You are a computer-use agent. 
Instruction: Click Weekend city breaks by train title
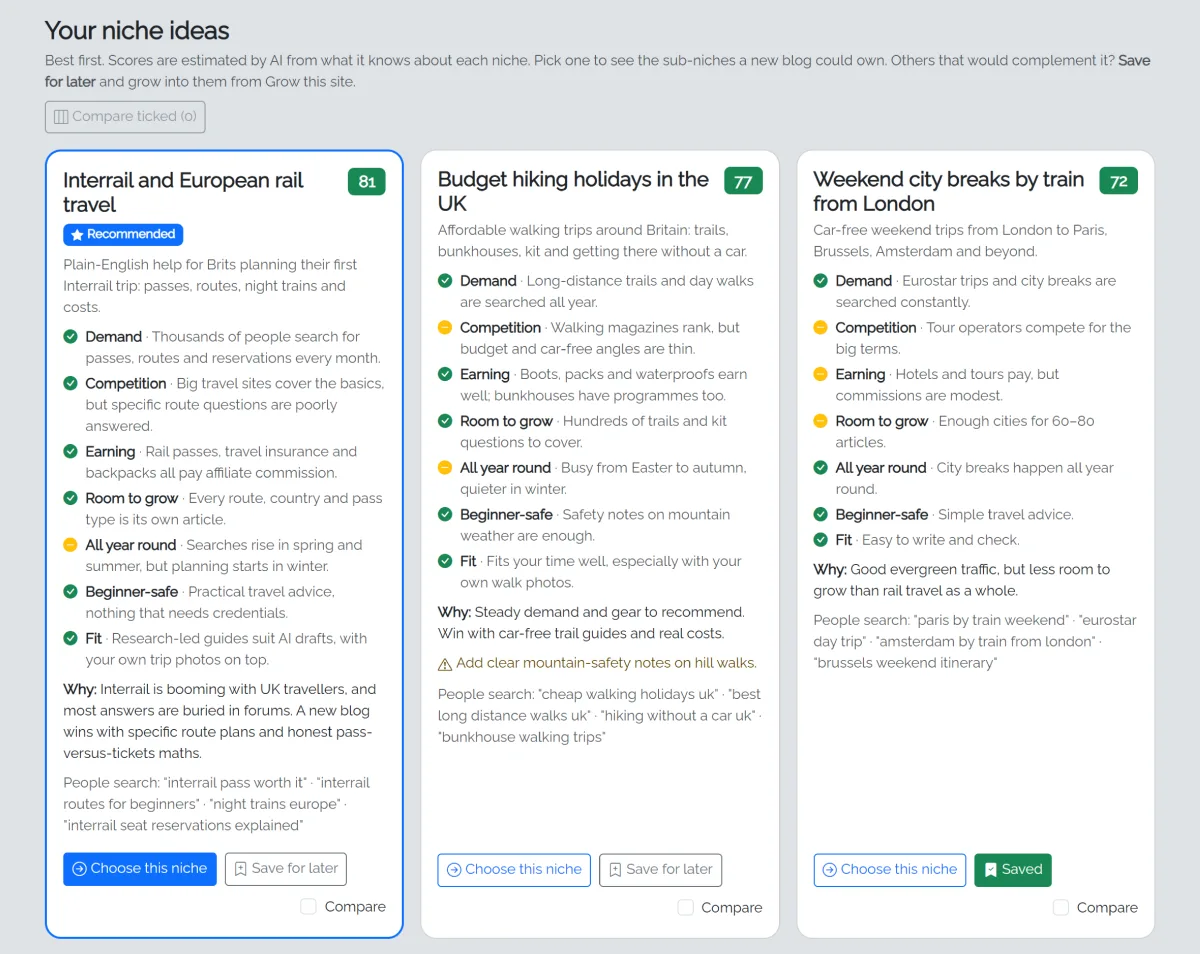[949, 191]
